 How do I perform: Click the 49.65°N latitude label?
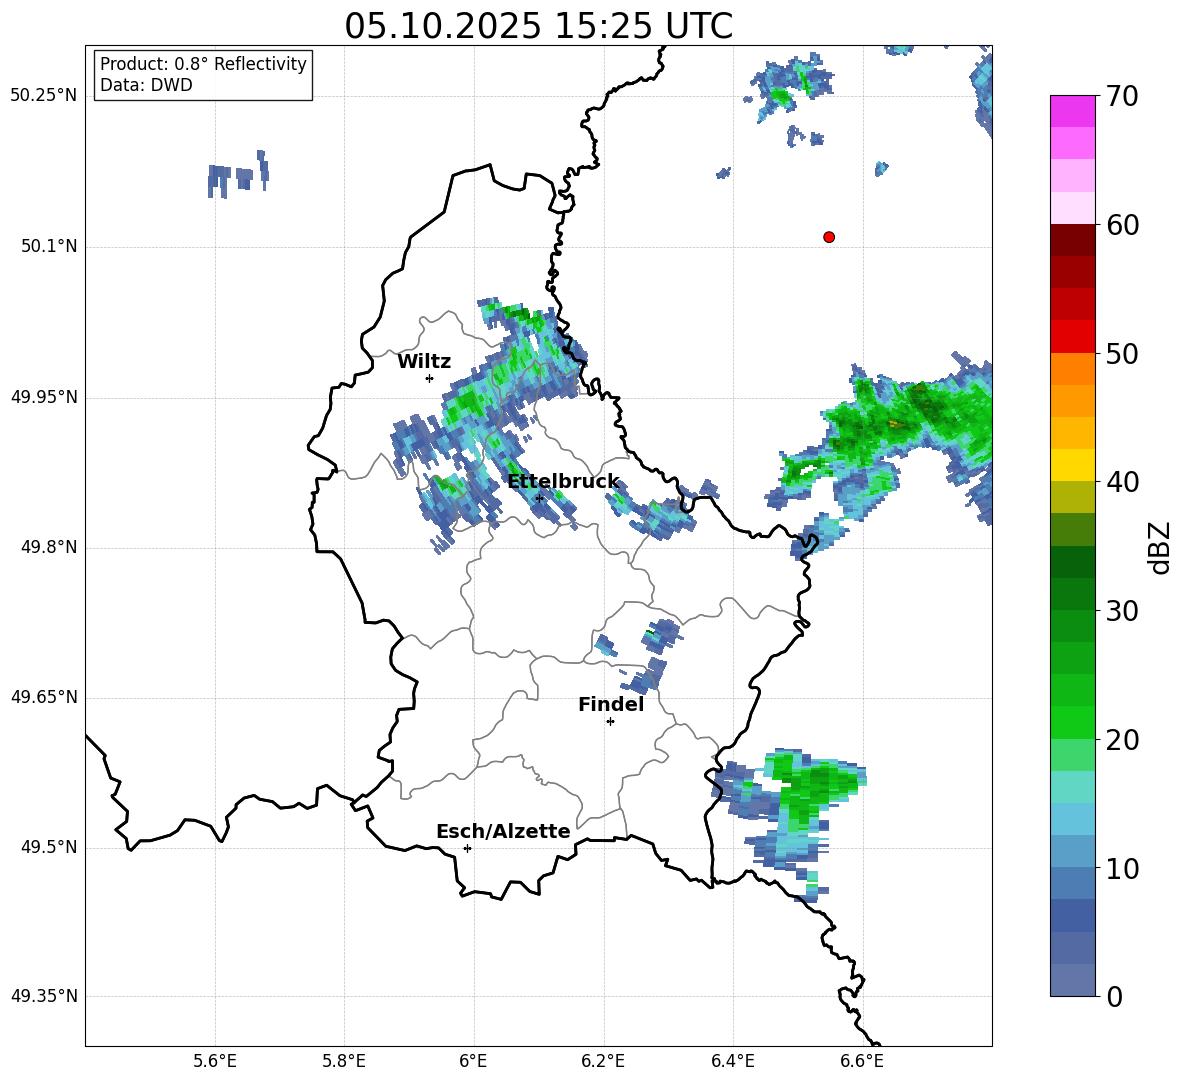click(x=44, y=697)
